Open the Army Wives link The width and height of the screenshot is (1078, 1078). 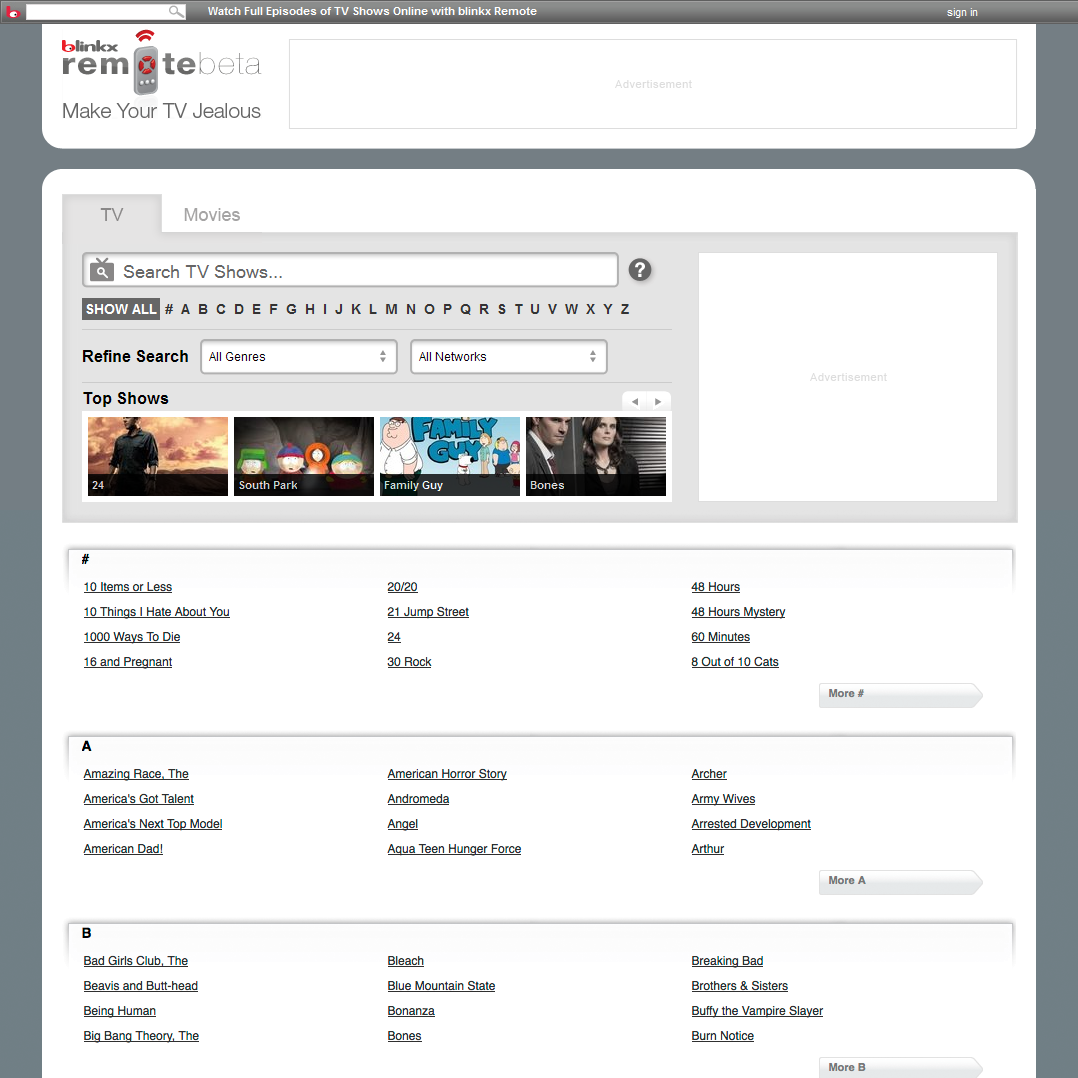click(723, 799)
